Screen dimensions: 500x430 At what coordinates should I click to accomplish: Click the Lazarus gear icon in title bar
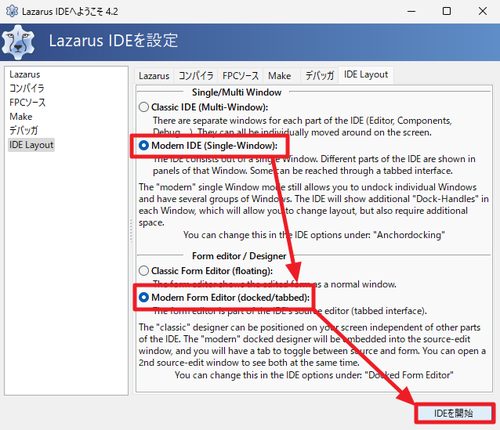tap(12, 11)
